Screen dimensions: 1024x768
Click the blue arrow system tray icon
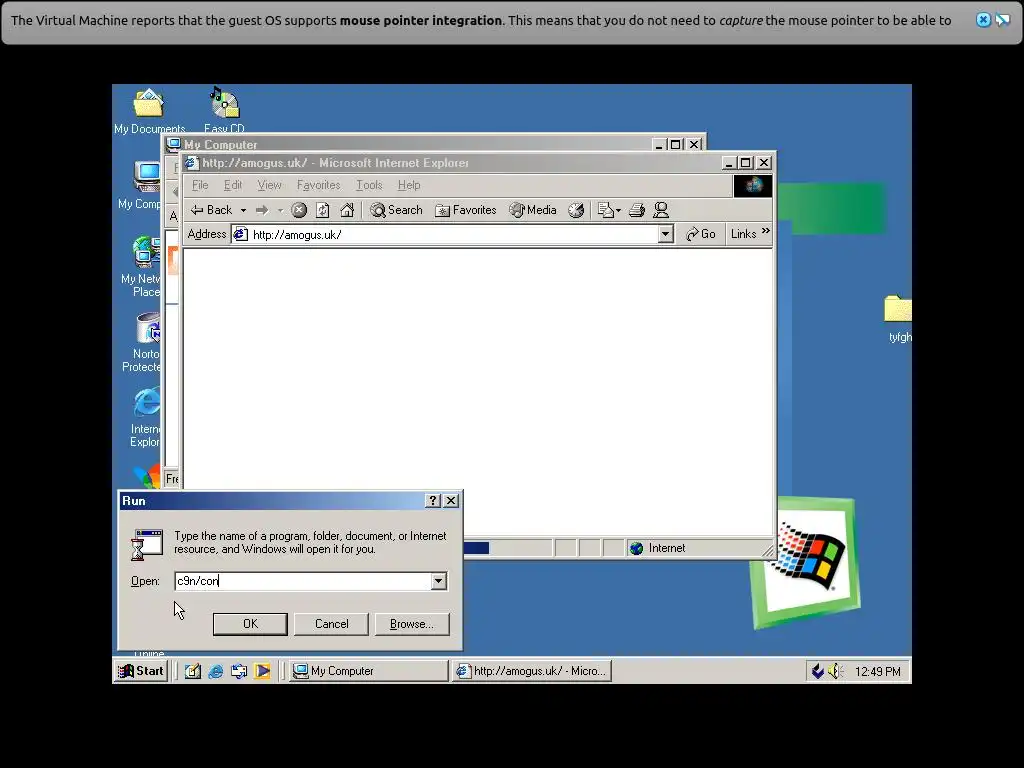[x=818, y=671]
